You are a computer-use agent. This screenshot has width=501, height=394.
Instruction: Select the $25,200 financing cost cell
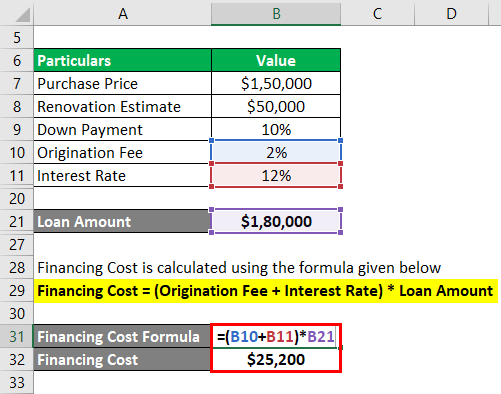276,360
